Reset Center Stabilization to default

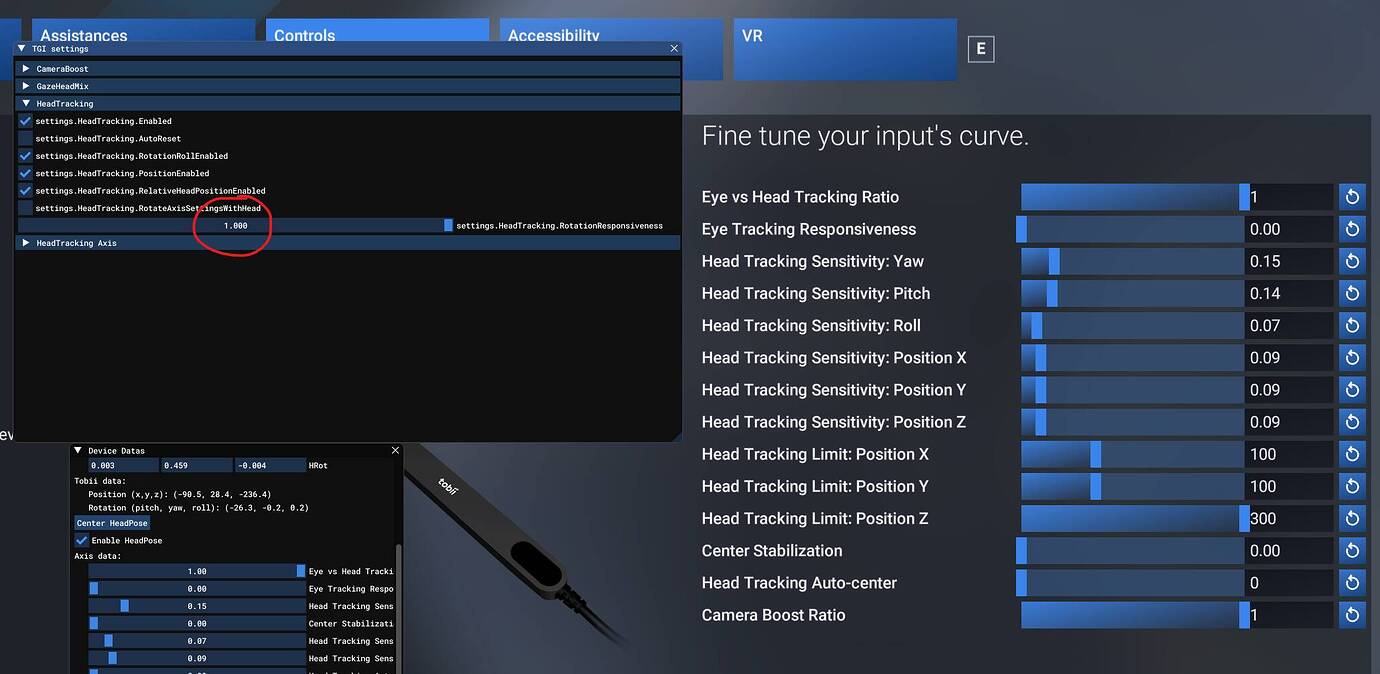pos(1352,551)
